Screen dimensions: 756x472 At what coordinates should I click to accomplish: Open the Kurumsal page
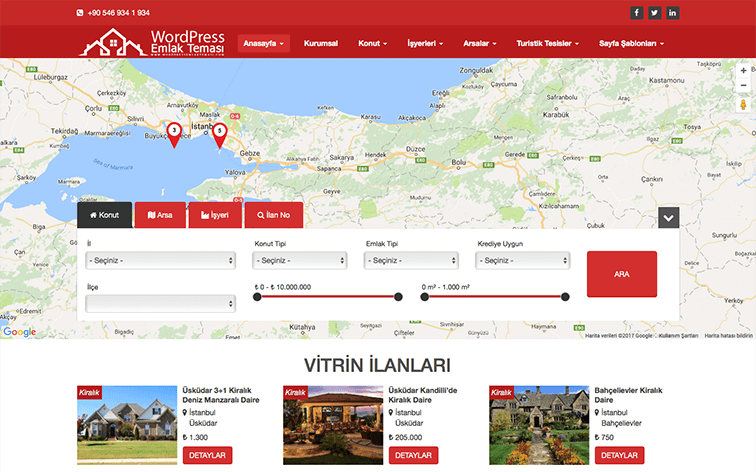pos(321,43)
